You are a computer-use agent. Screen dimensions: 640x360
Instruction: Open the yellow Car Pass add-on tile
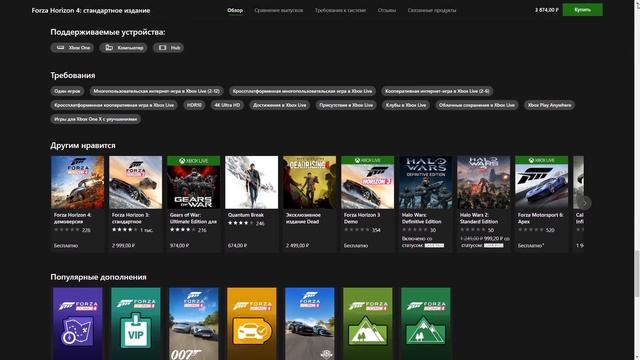pyautogui.click(x=251, y=324)
